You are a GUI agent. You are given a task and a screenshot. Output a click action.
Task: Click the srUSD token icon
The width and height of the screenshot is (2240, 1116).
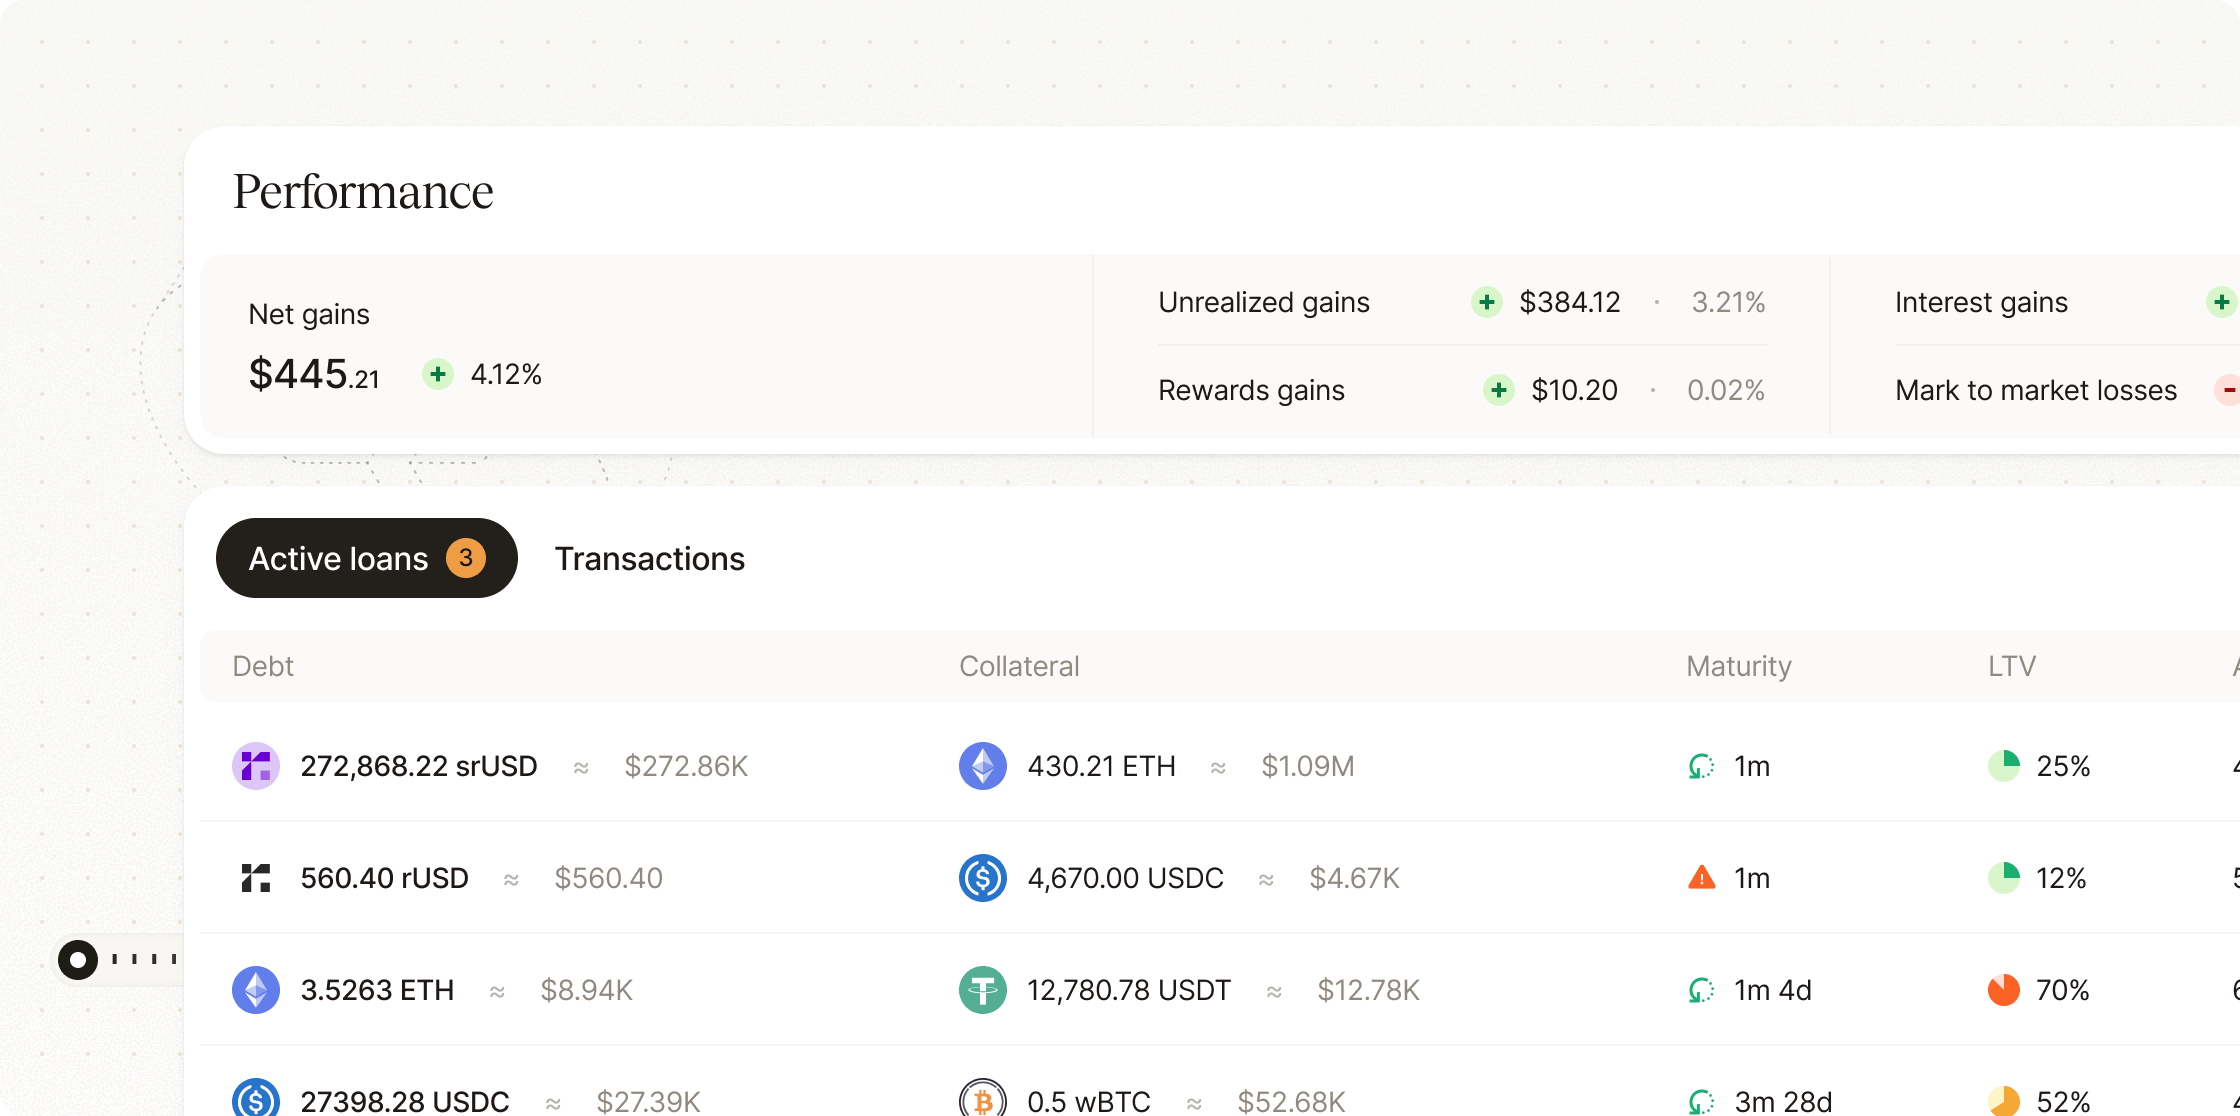point(256,766)
